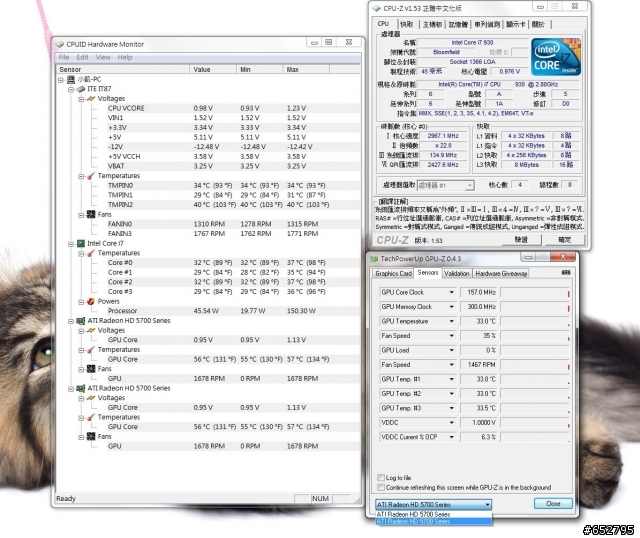Open File menu in Hardware Monitor
640x538 pixels.
64,57
